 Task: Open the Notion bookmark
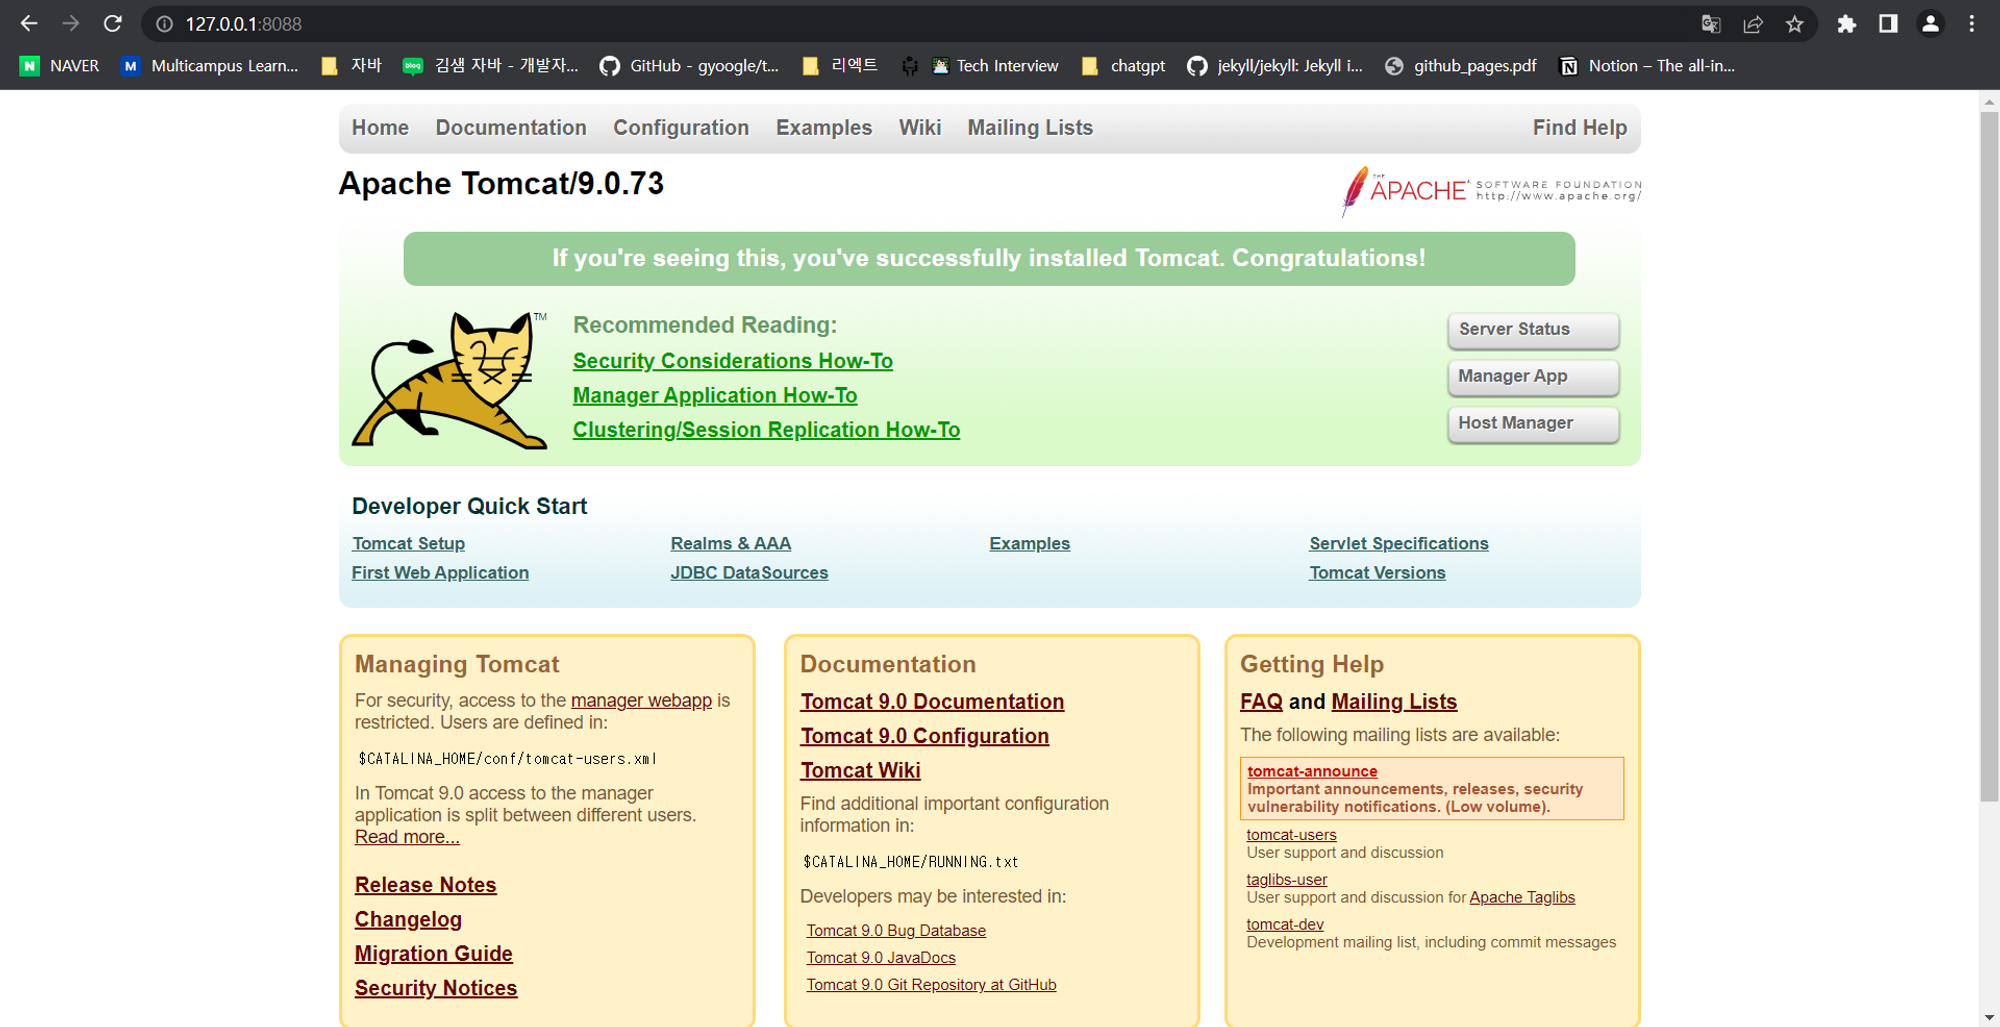(x=1648, y=66)
